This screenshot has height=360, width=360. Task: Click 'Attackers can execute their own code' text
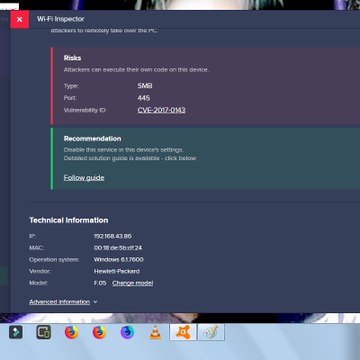pos(136,70)
